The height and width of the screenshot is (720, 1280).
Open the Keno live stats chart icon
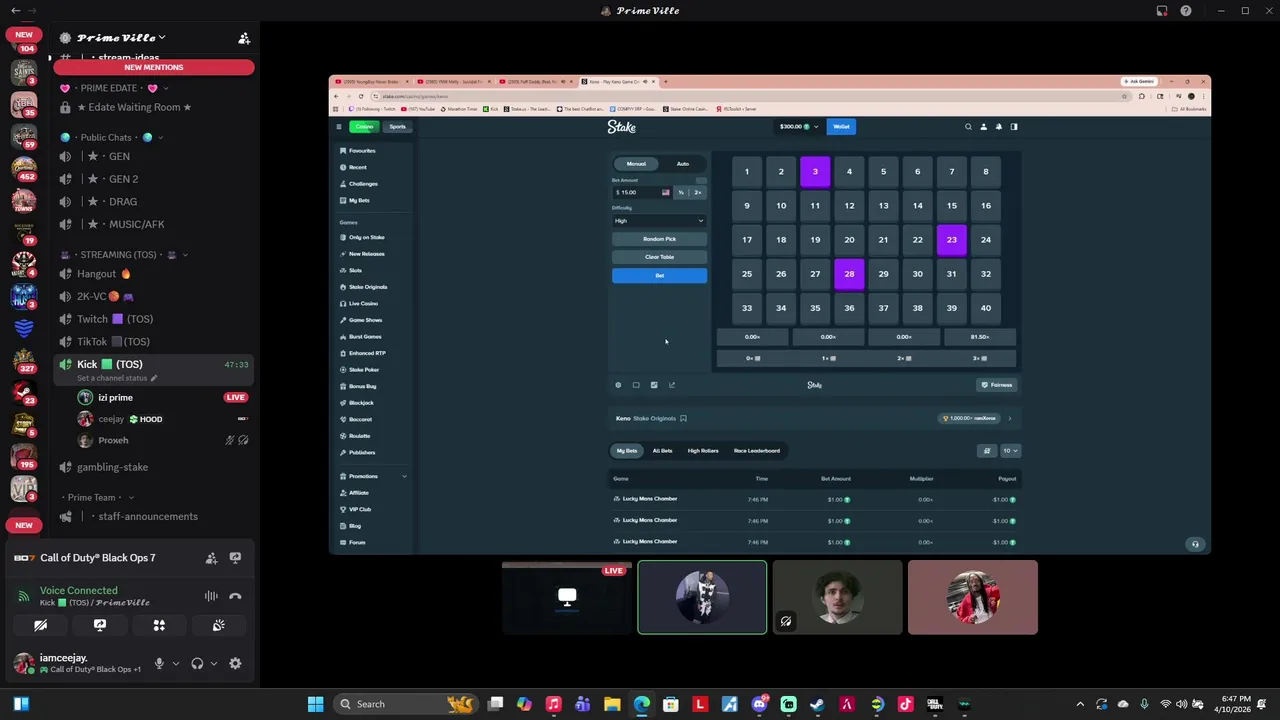click(x=672, y=385)
